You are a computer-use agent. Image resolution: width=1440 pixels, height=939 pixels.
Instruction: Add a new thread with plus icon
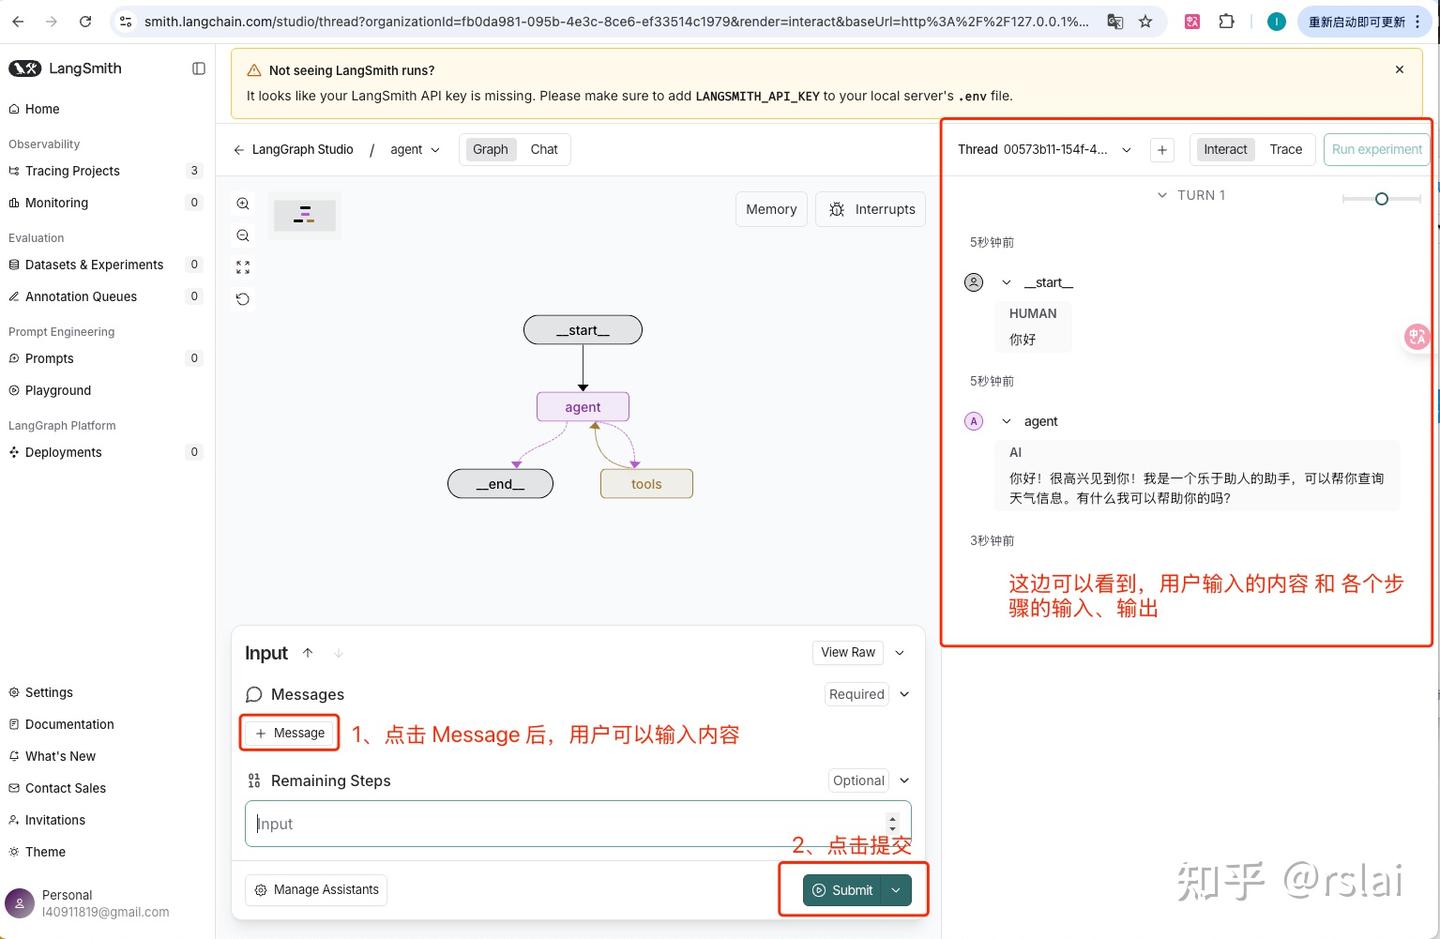pyautogui.click(x=1162, y=150)
